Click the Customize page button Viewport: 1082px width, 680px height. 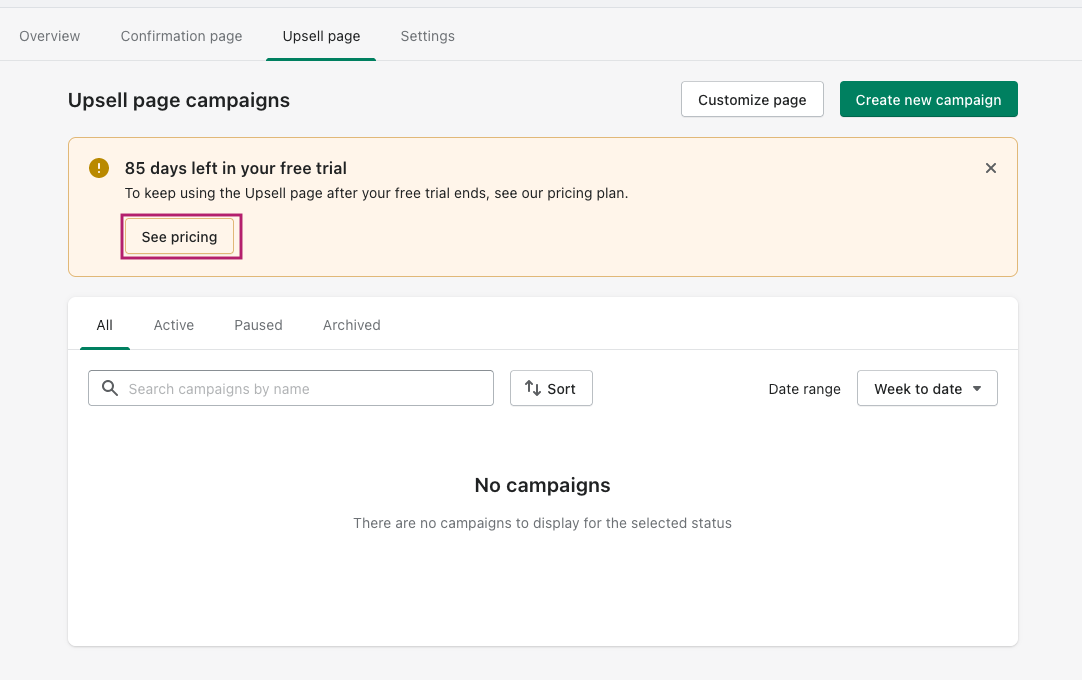pyautogui.click(x=752, y=99)
